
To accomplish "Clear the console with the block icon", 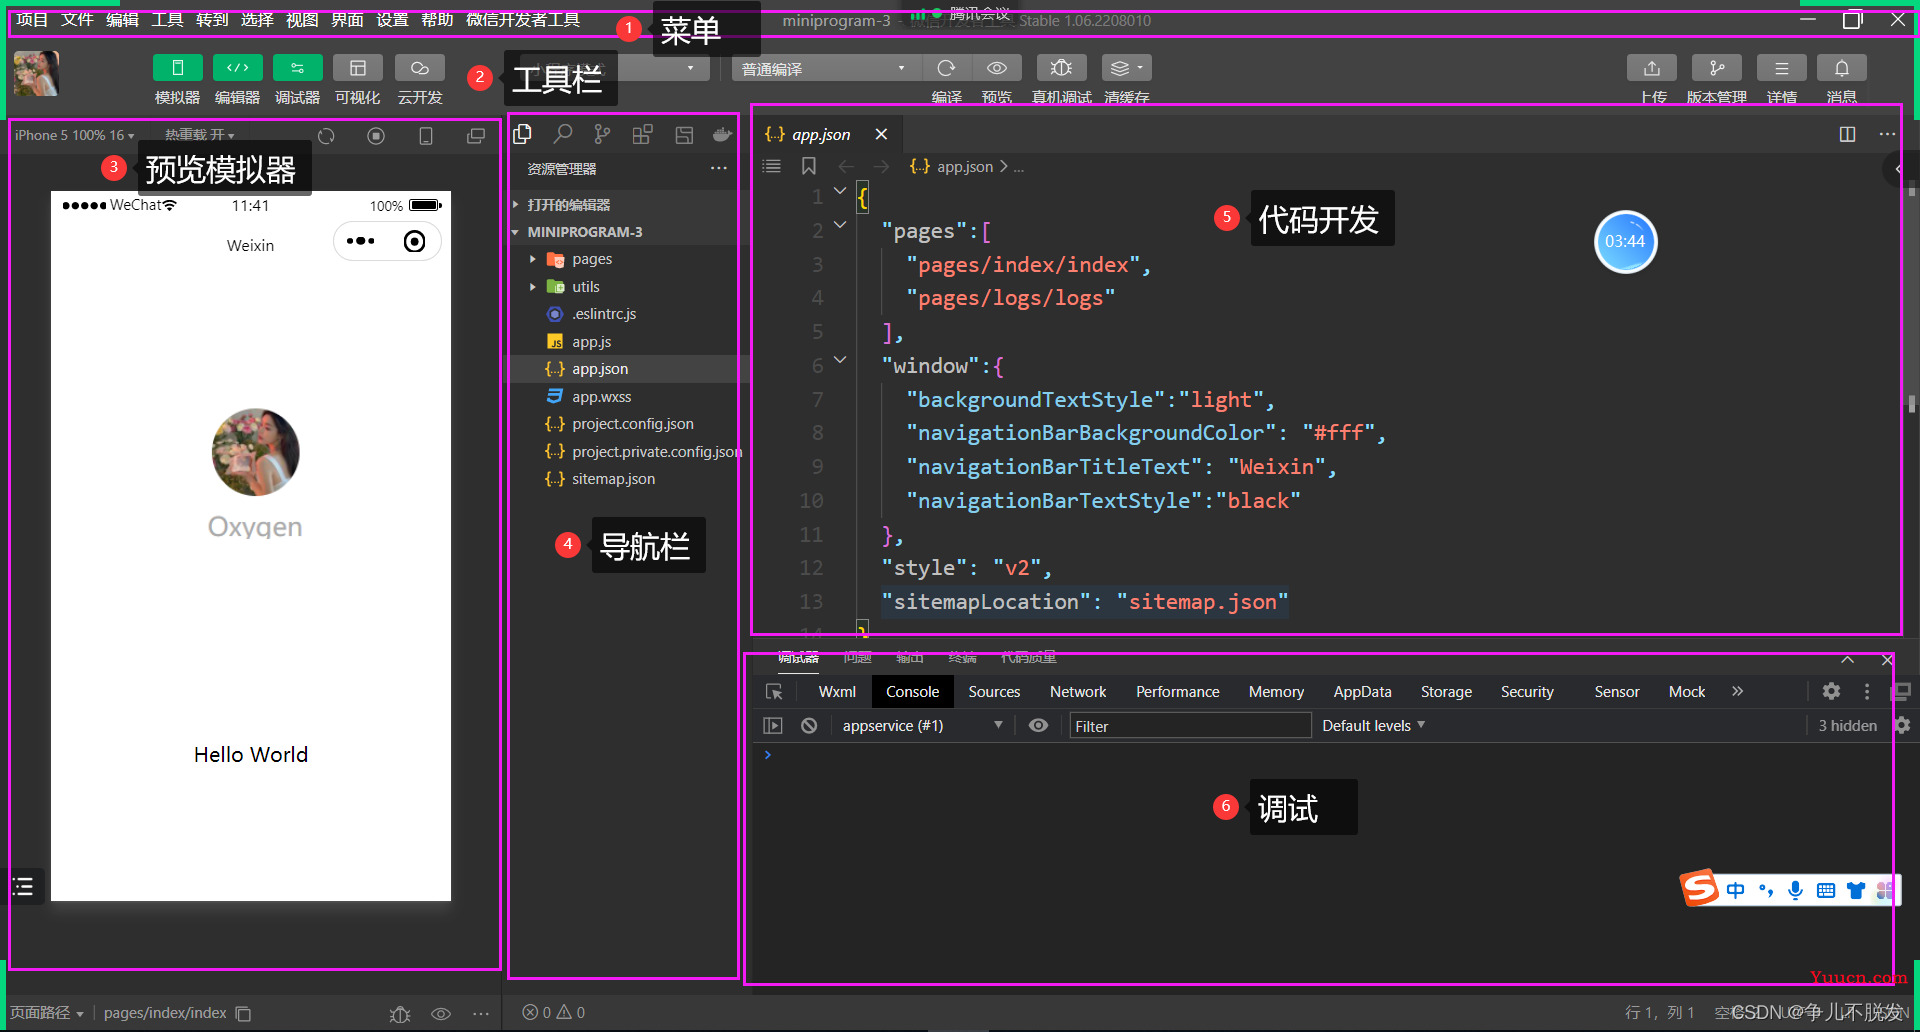I will tap(809, 726).
